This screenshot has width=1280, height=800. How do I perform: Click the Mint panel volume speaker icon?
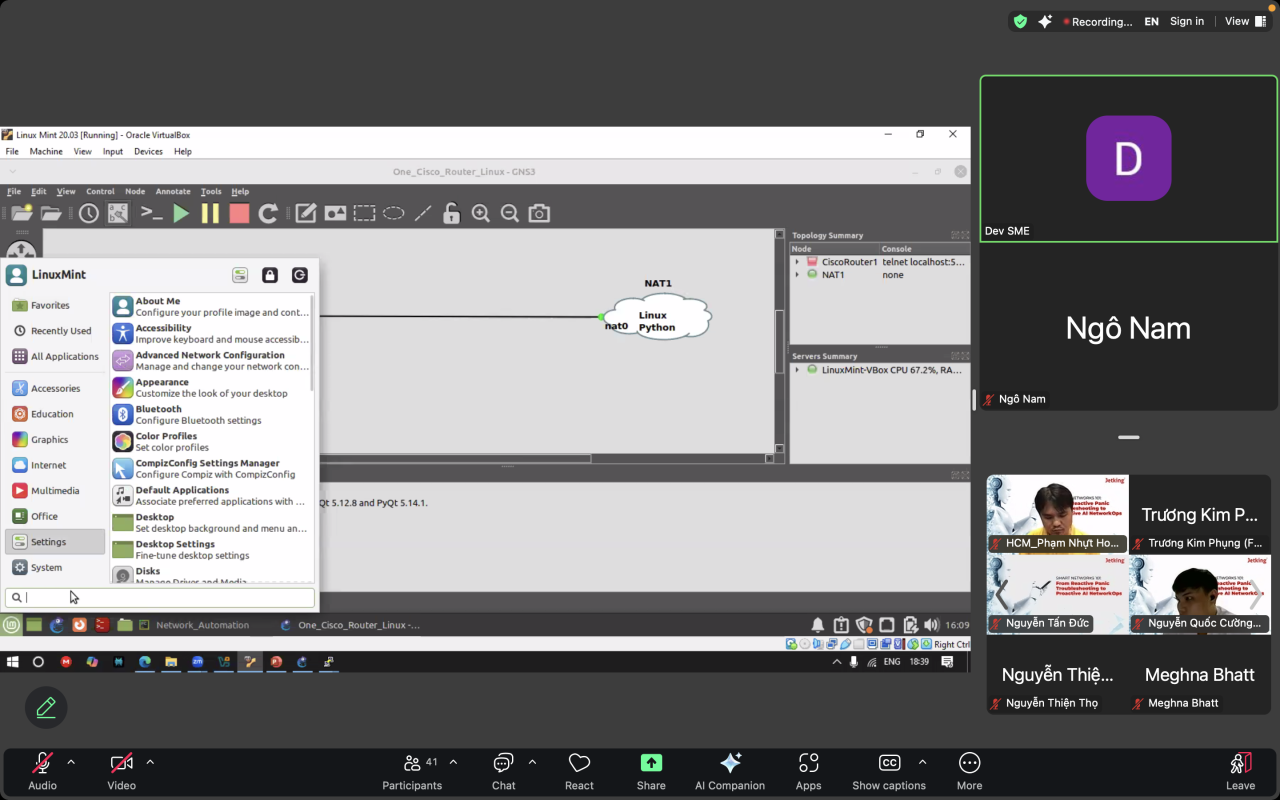(x=931, y=625)
